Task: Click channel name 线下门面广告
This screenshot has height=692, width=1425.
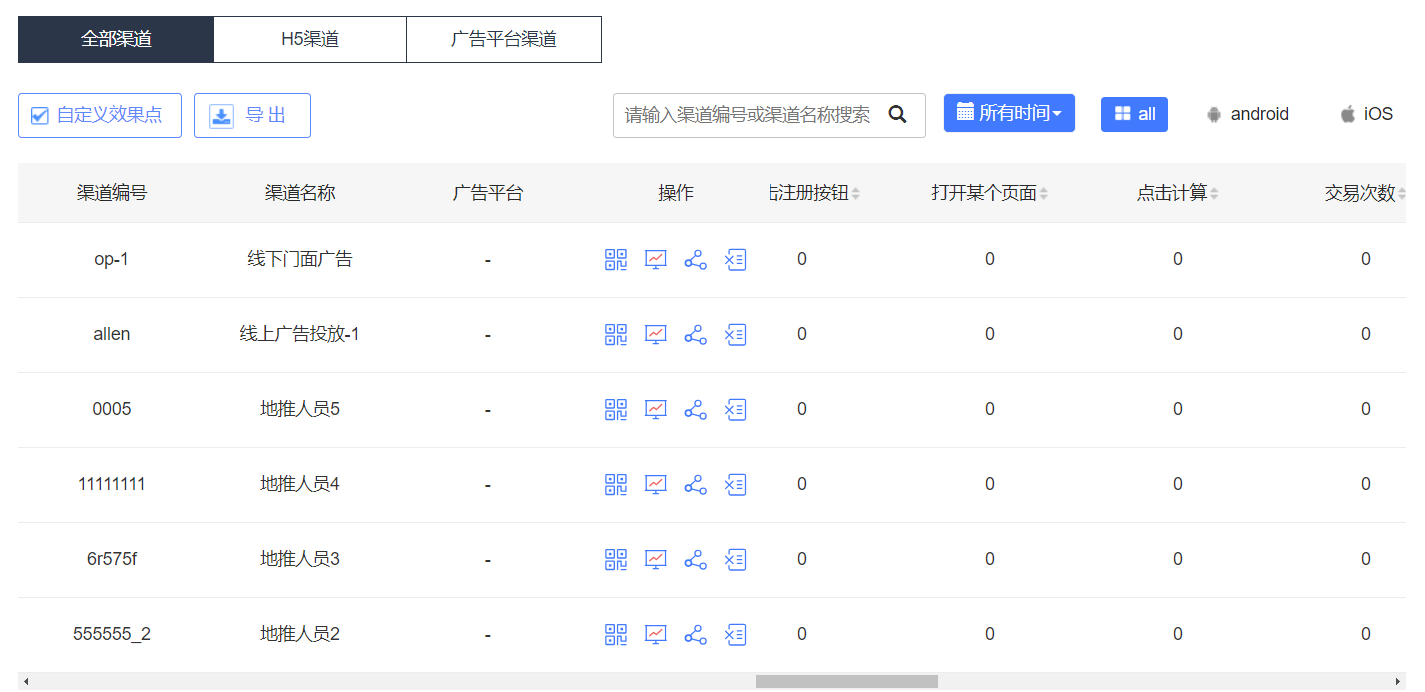Action: pyautogui.click(x=300, y=259)
